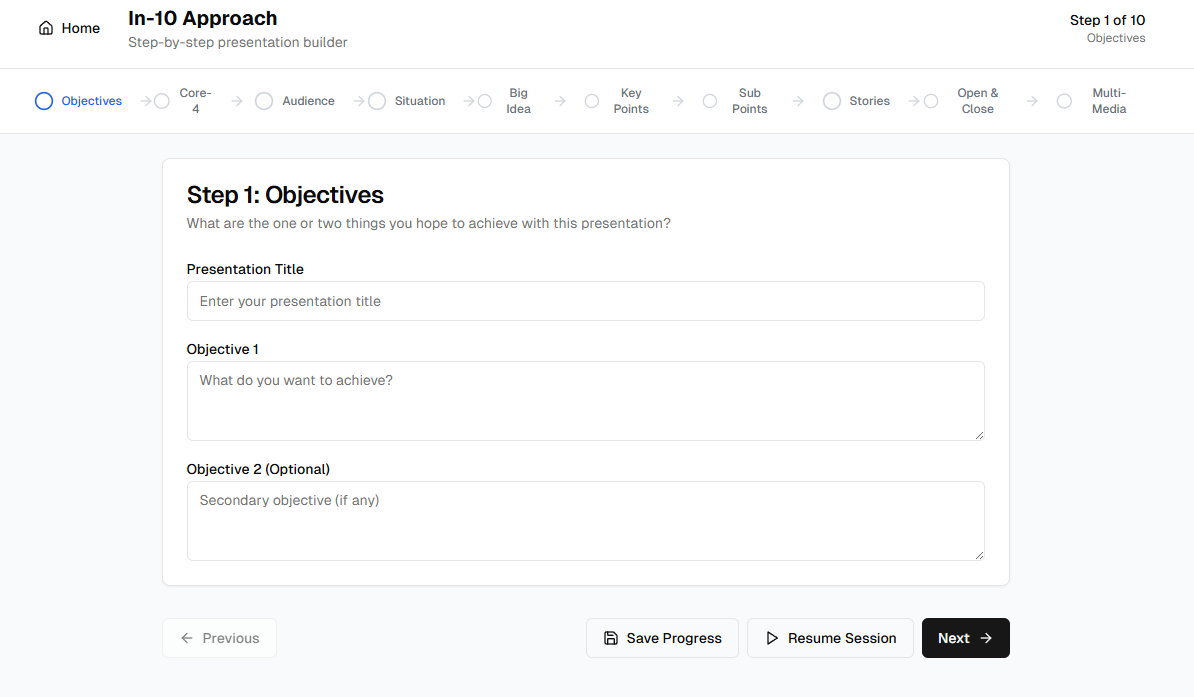
Task: Click the Resume Session button
Action: coord(830,638)
